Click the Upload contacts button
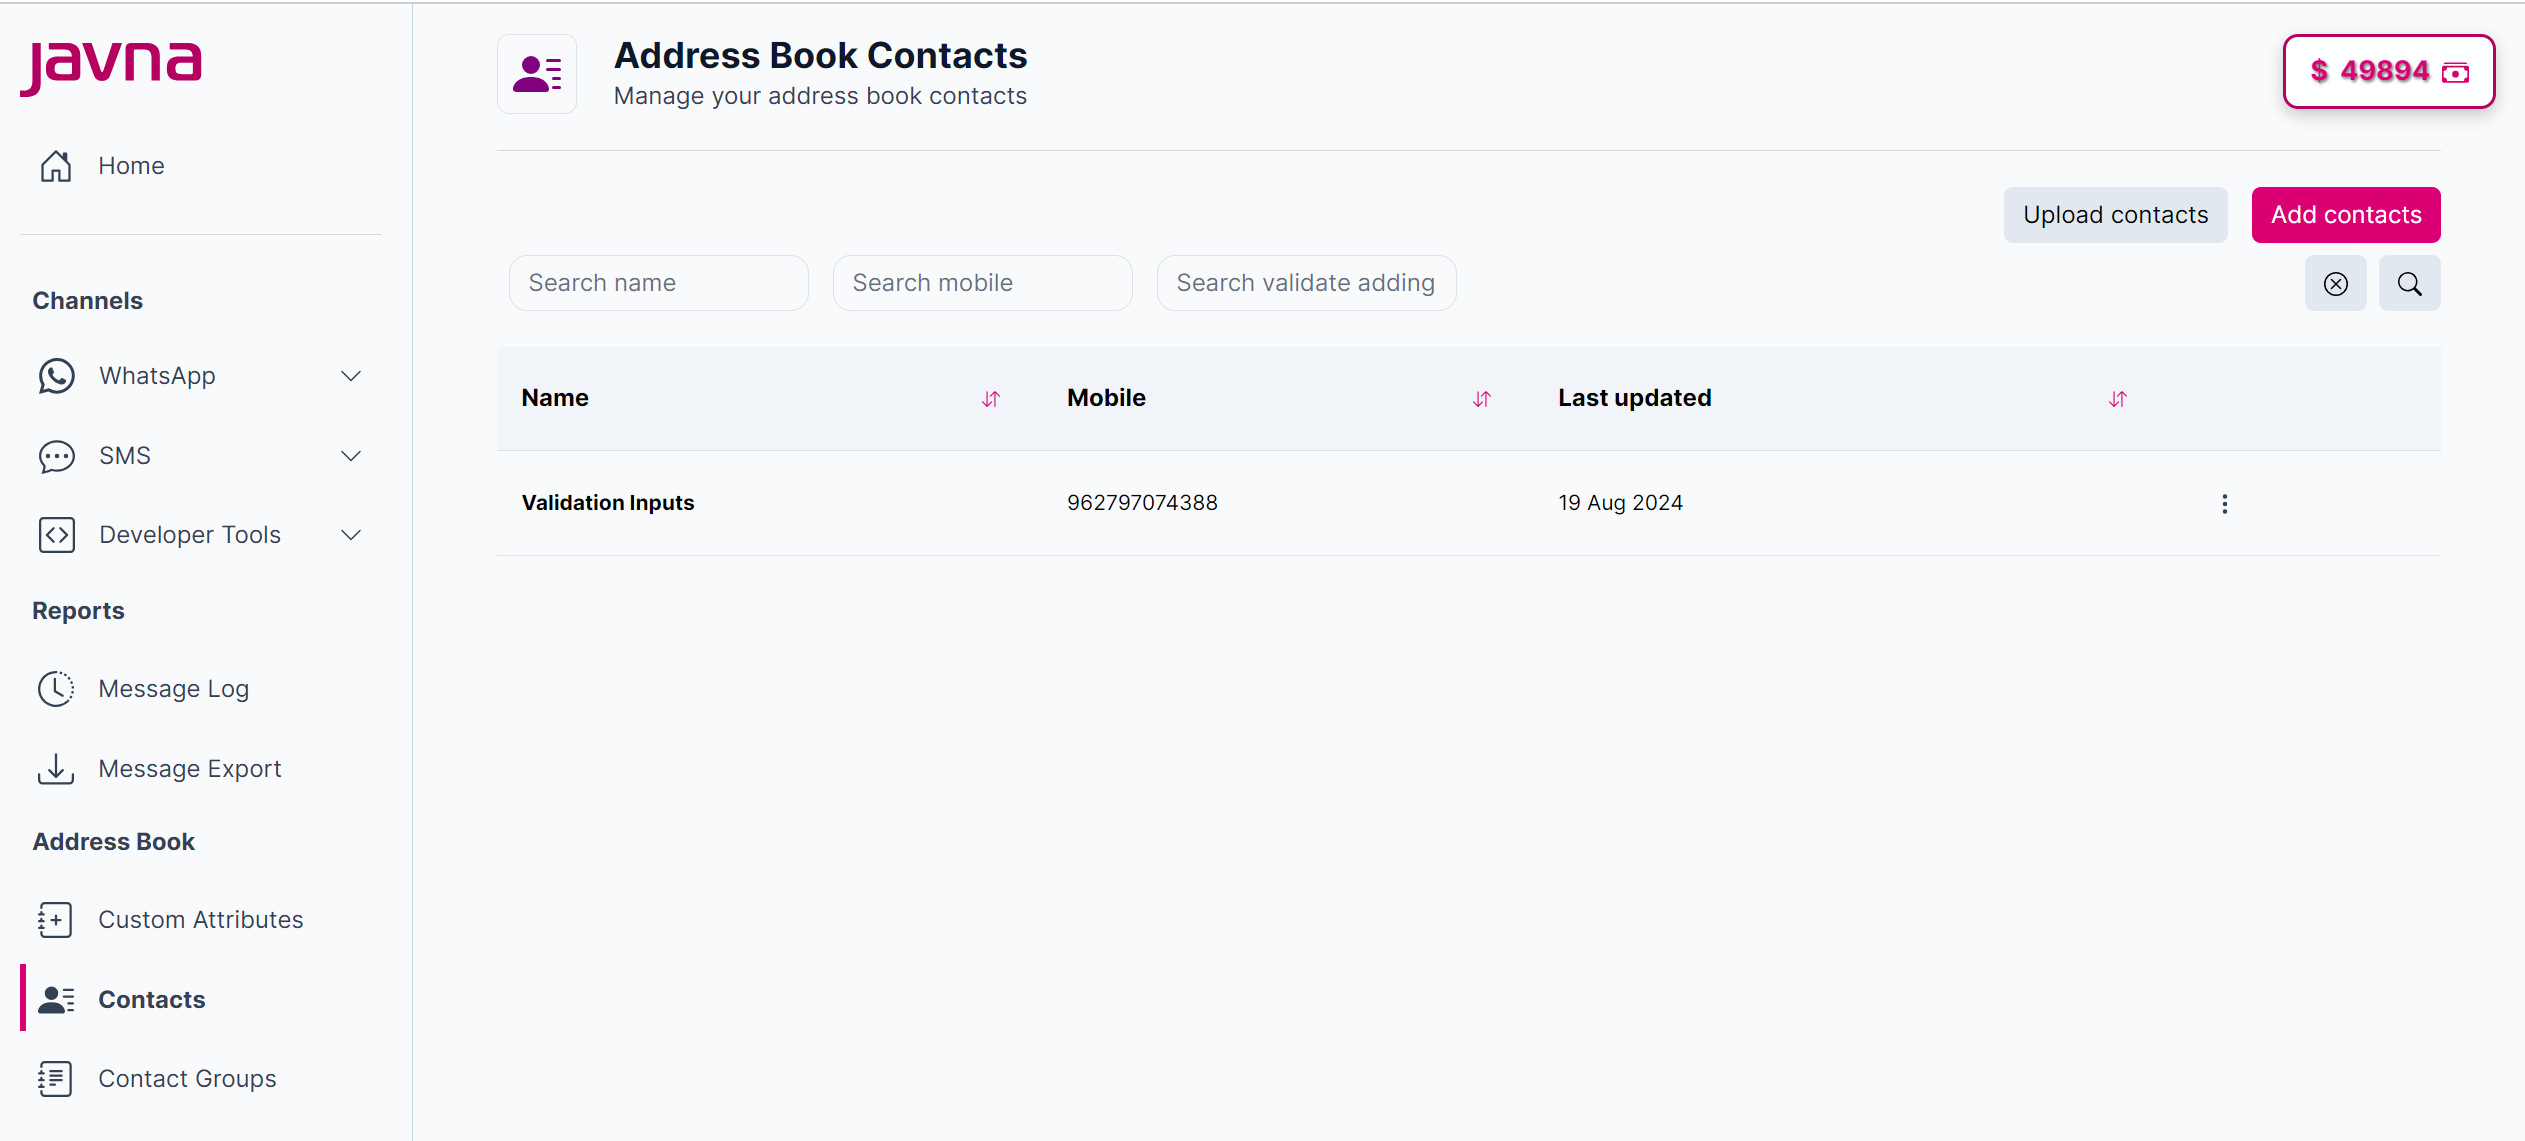 pos(2115,214)
